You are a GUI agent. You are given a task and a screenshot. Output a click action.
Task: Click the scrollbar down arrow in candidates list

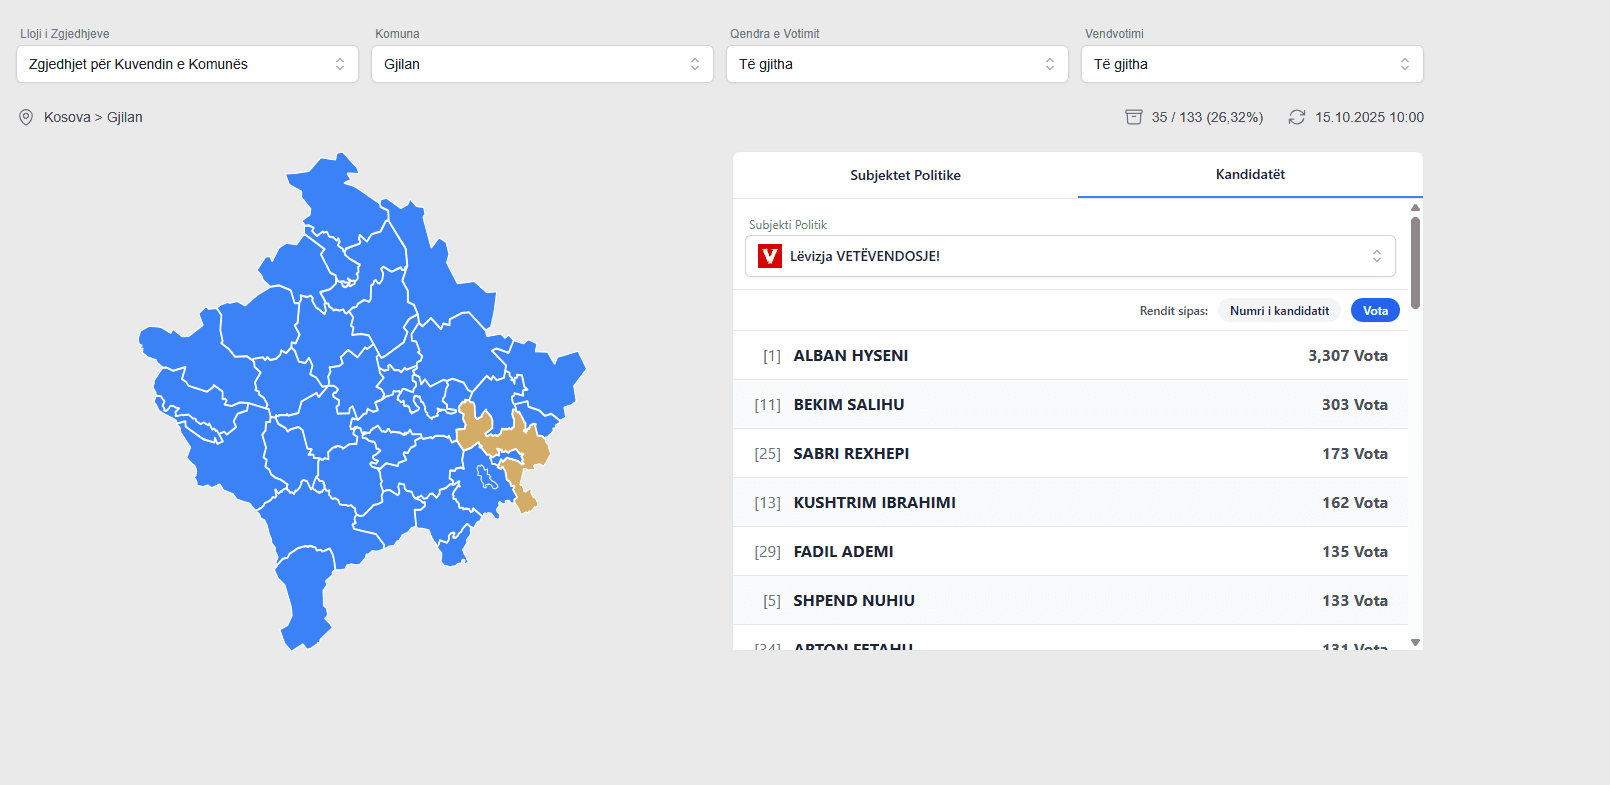pos(1415,642)
